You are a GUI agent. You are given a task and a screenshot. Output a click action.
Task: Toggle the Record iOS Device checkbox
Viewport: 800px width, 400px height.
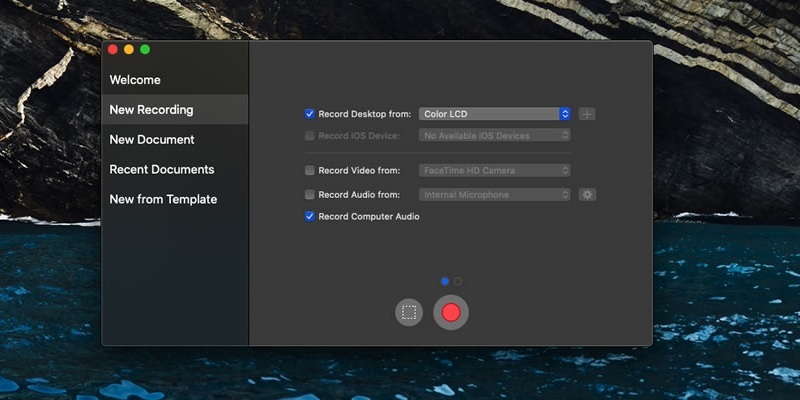(x=310, y=136)
